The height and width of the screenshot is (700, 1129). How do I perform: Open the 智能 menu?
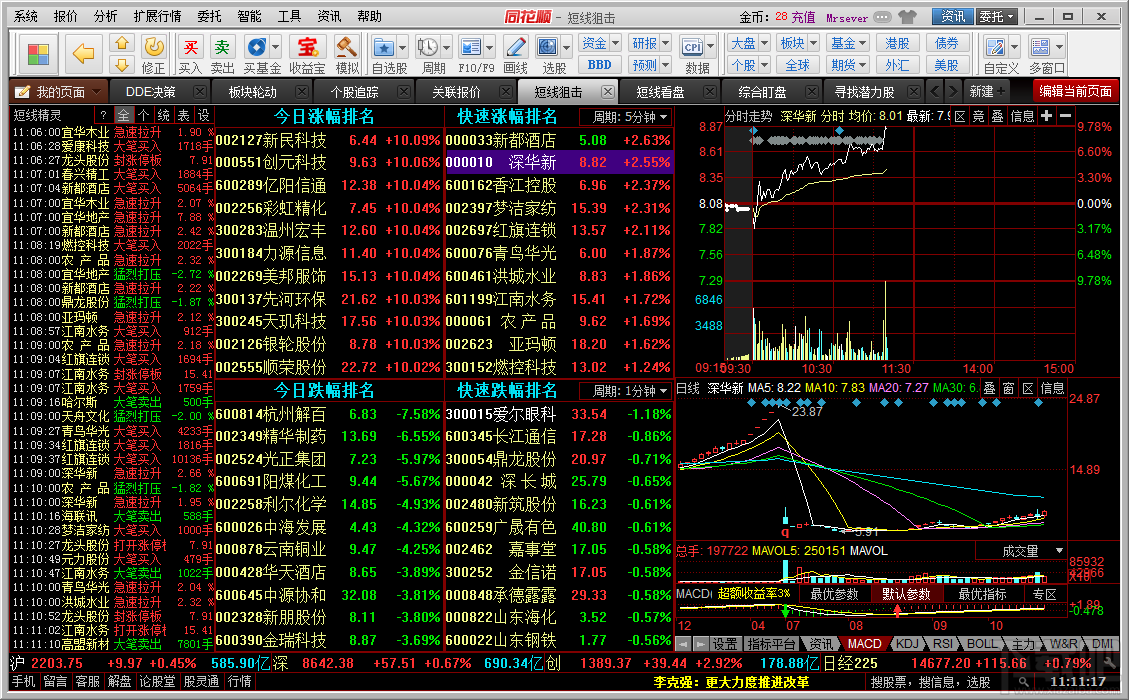[249, 16]
